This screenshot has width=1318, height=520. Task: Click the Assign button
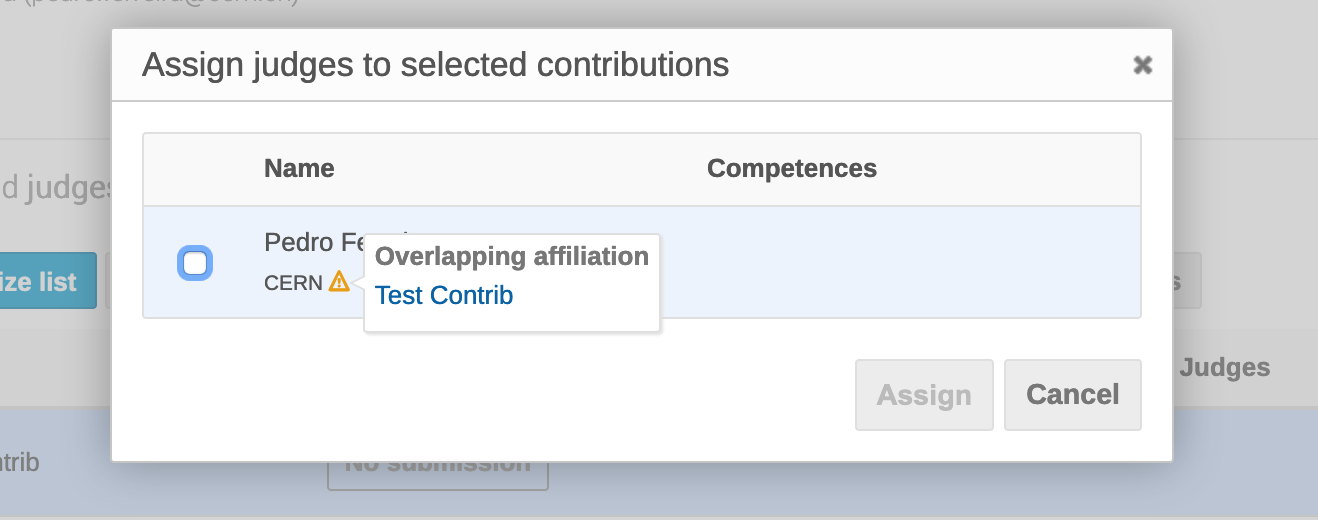924,395
